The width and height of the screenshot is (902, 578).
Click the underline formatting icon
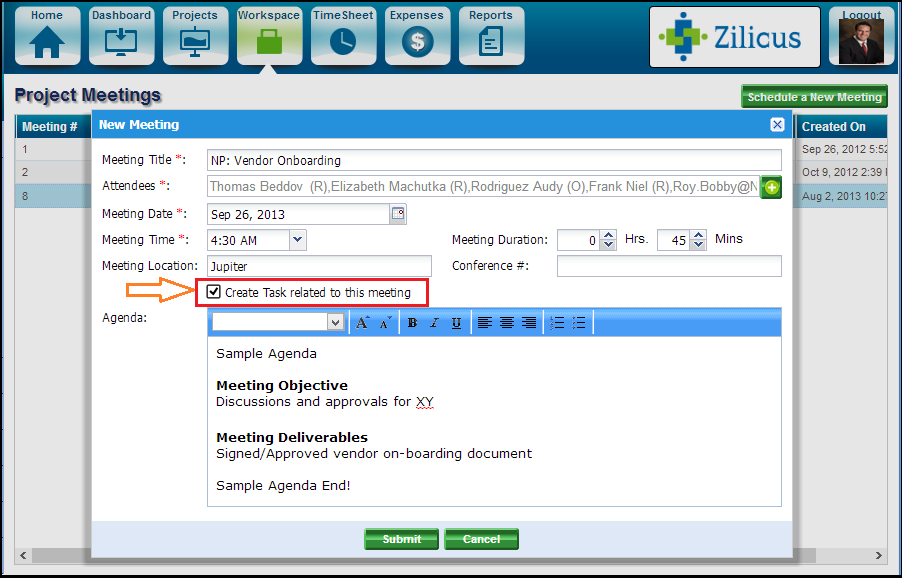tap(457, 322)
